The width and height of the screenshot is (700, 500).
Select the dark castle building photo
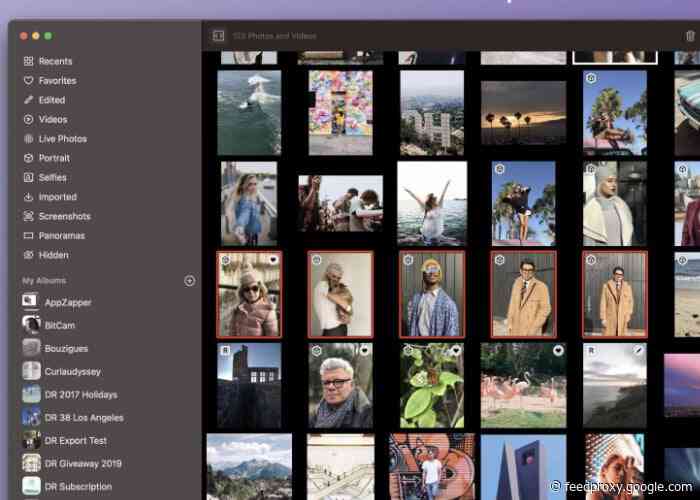(x=249, y=385)
